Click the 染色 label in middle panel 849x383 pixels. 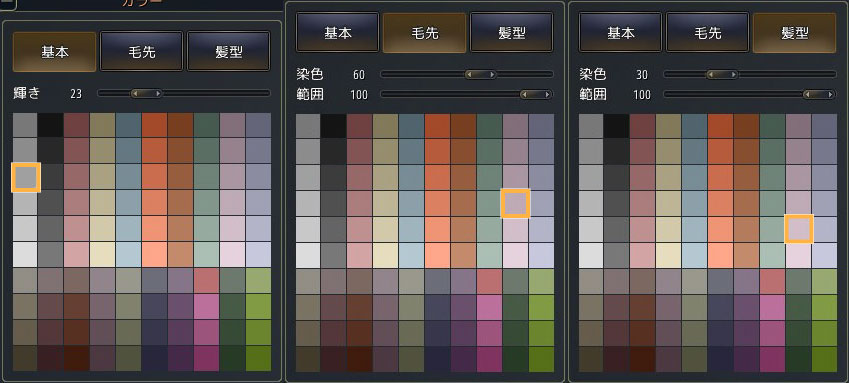click(x=310, y=74)
